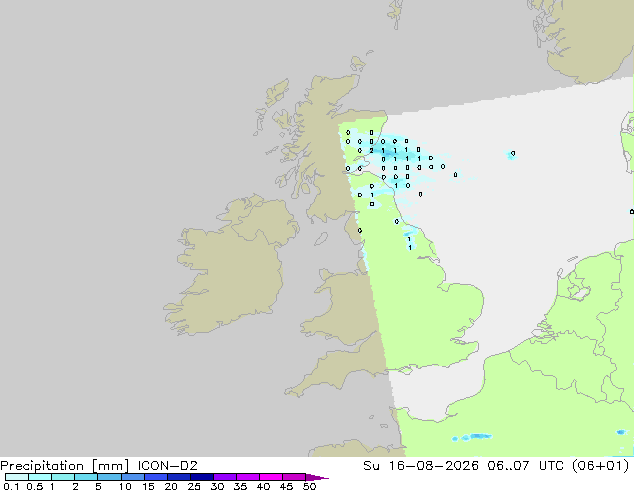
Task: Click the value 2 in Scottish rain area
Action: tap(371, 150)
